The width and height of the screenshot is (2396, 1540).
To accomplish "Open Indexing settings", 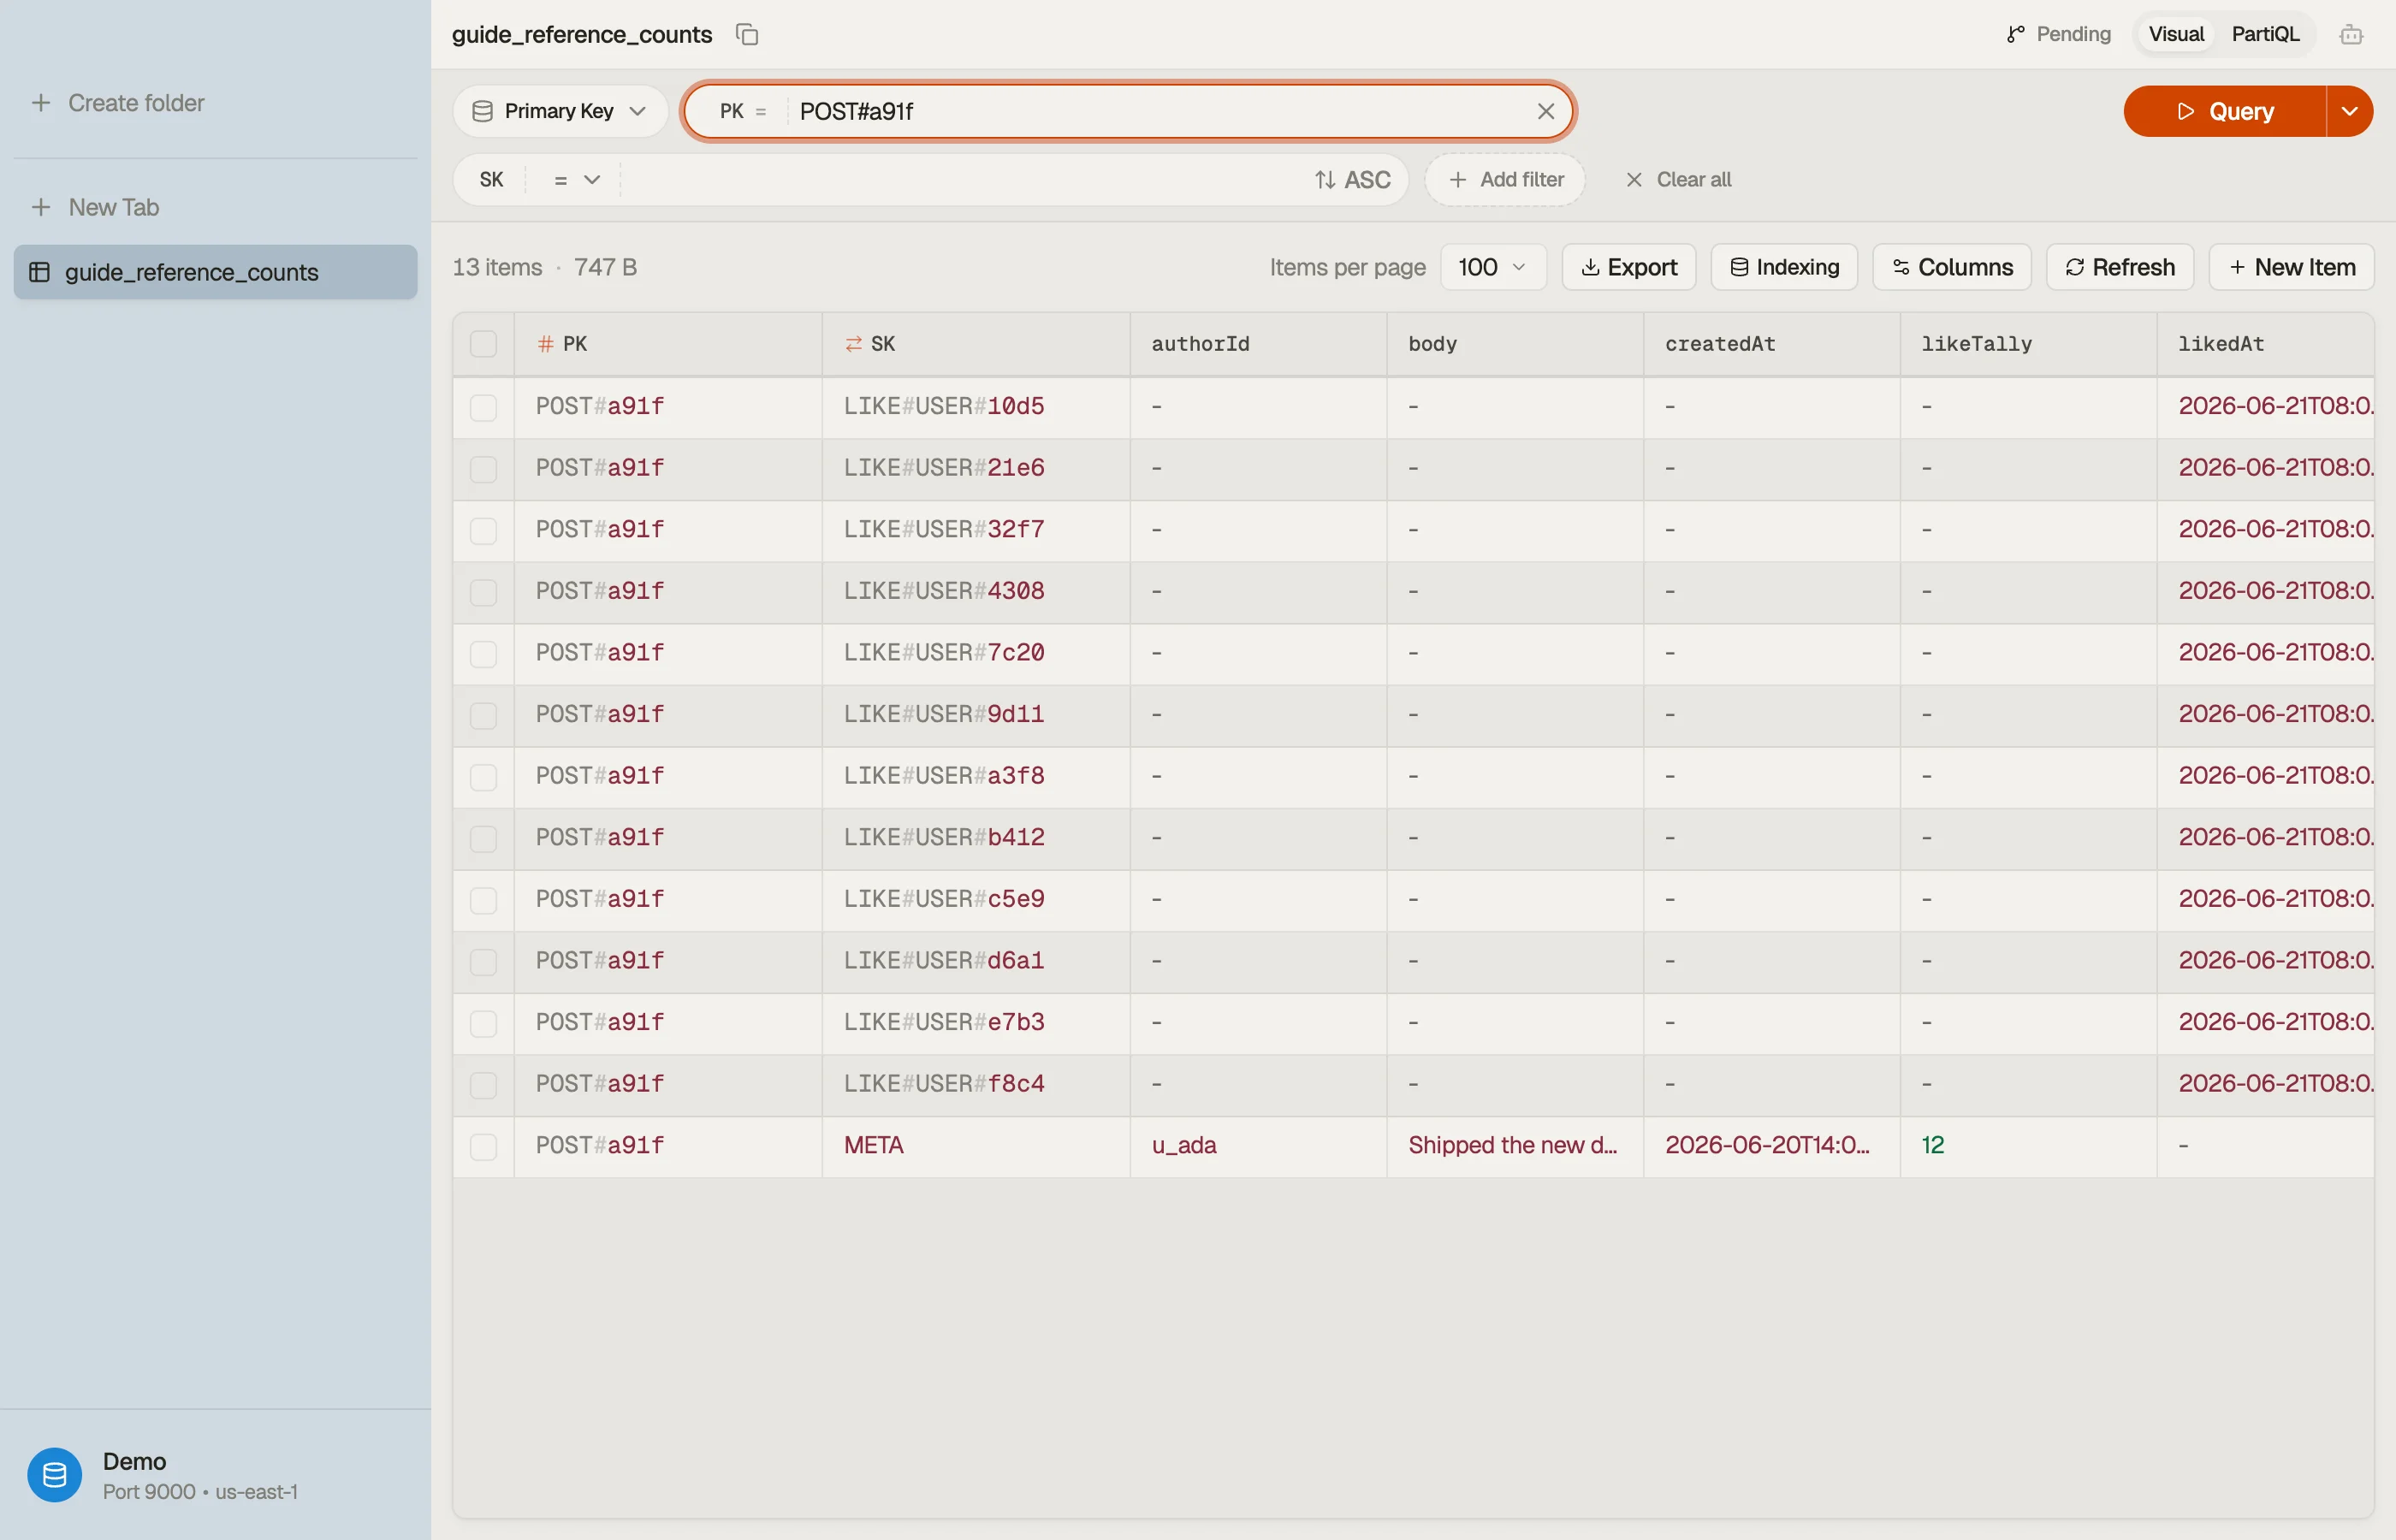I will (x=1784, y=267).
